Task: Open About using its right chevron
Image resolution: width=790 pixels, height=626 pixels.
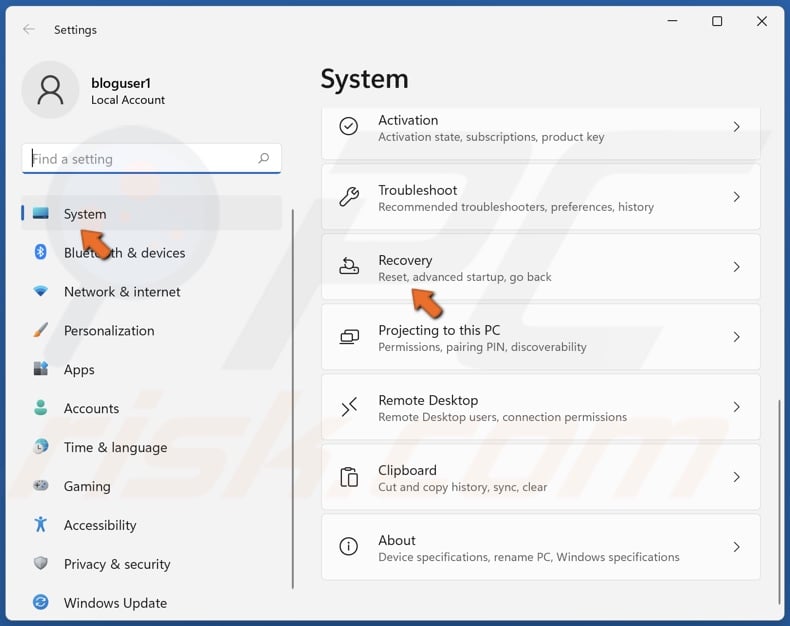Action: [737, 547]
